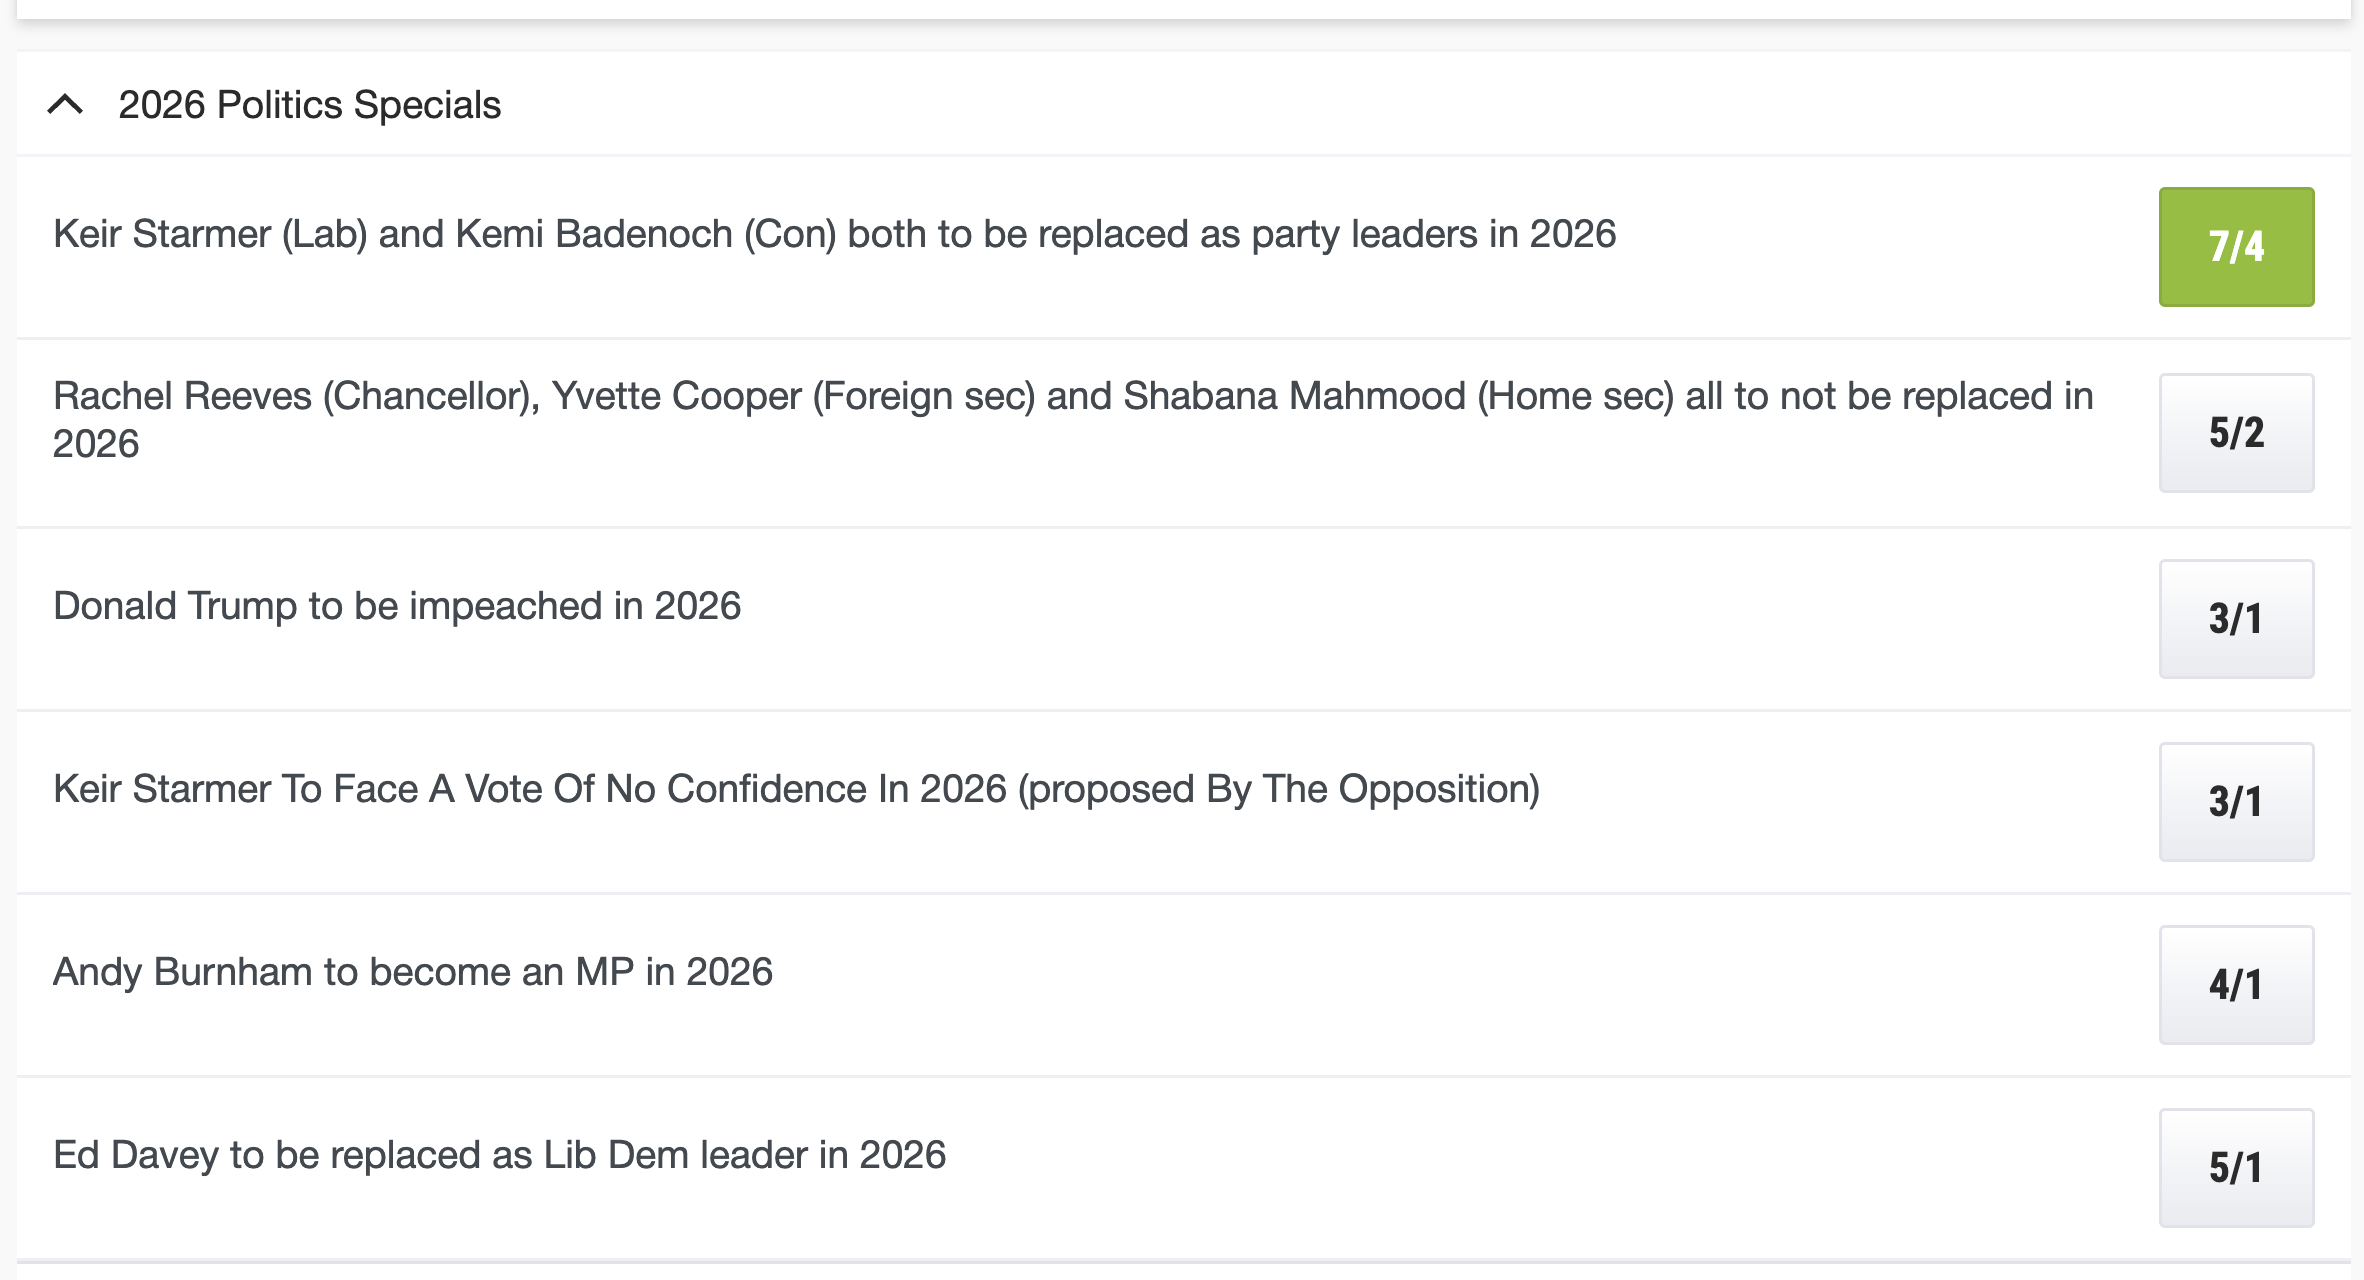Click the Rachel Reeves, Cooper, Mahmood market text
The width and height of the screenshot is (2364, 1280).
click(x=1072, y=397)
